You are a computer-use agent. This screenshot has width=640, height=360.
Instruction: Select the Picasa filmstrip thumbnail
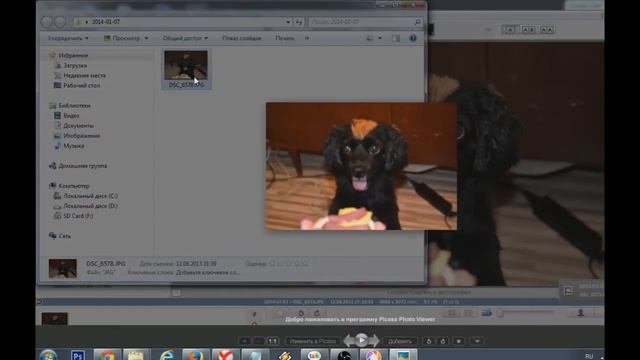point(55,318)
